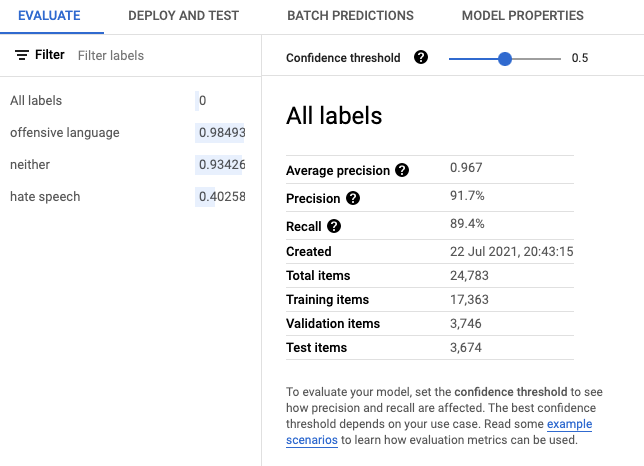644x466 pixels.
Task: Show help tooltip for Precision
Action: click(x=353, y=198)
